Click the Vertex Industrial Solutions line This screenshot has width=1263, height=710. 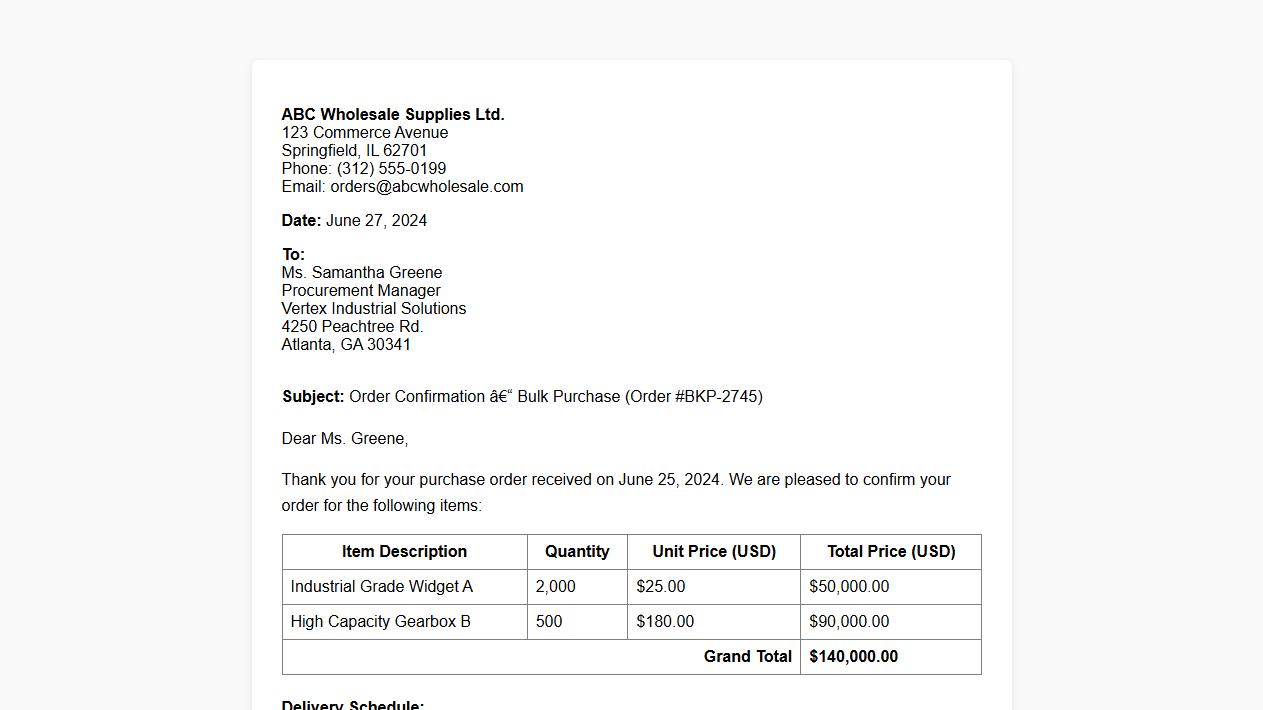click(374, 309)
